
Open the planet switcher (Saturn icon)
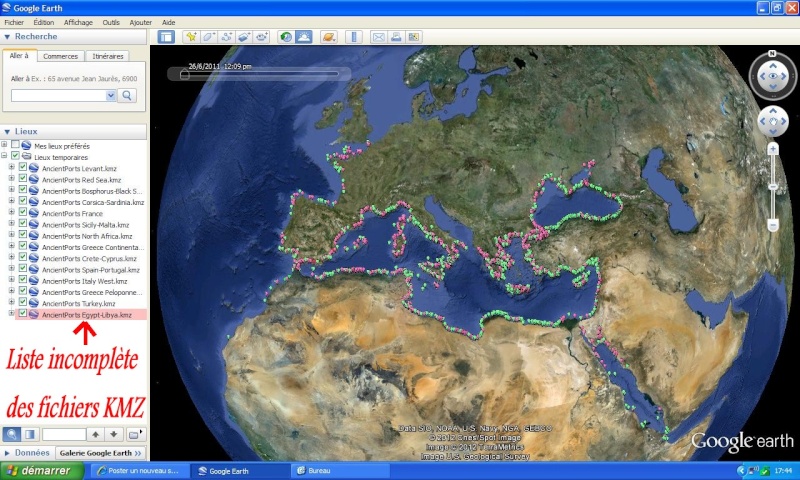point(329,37)
